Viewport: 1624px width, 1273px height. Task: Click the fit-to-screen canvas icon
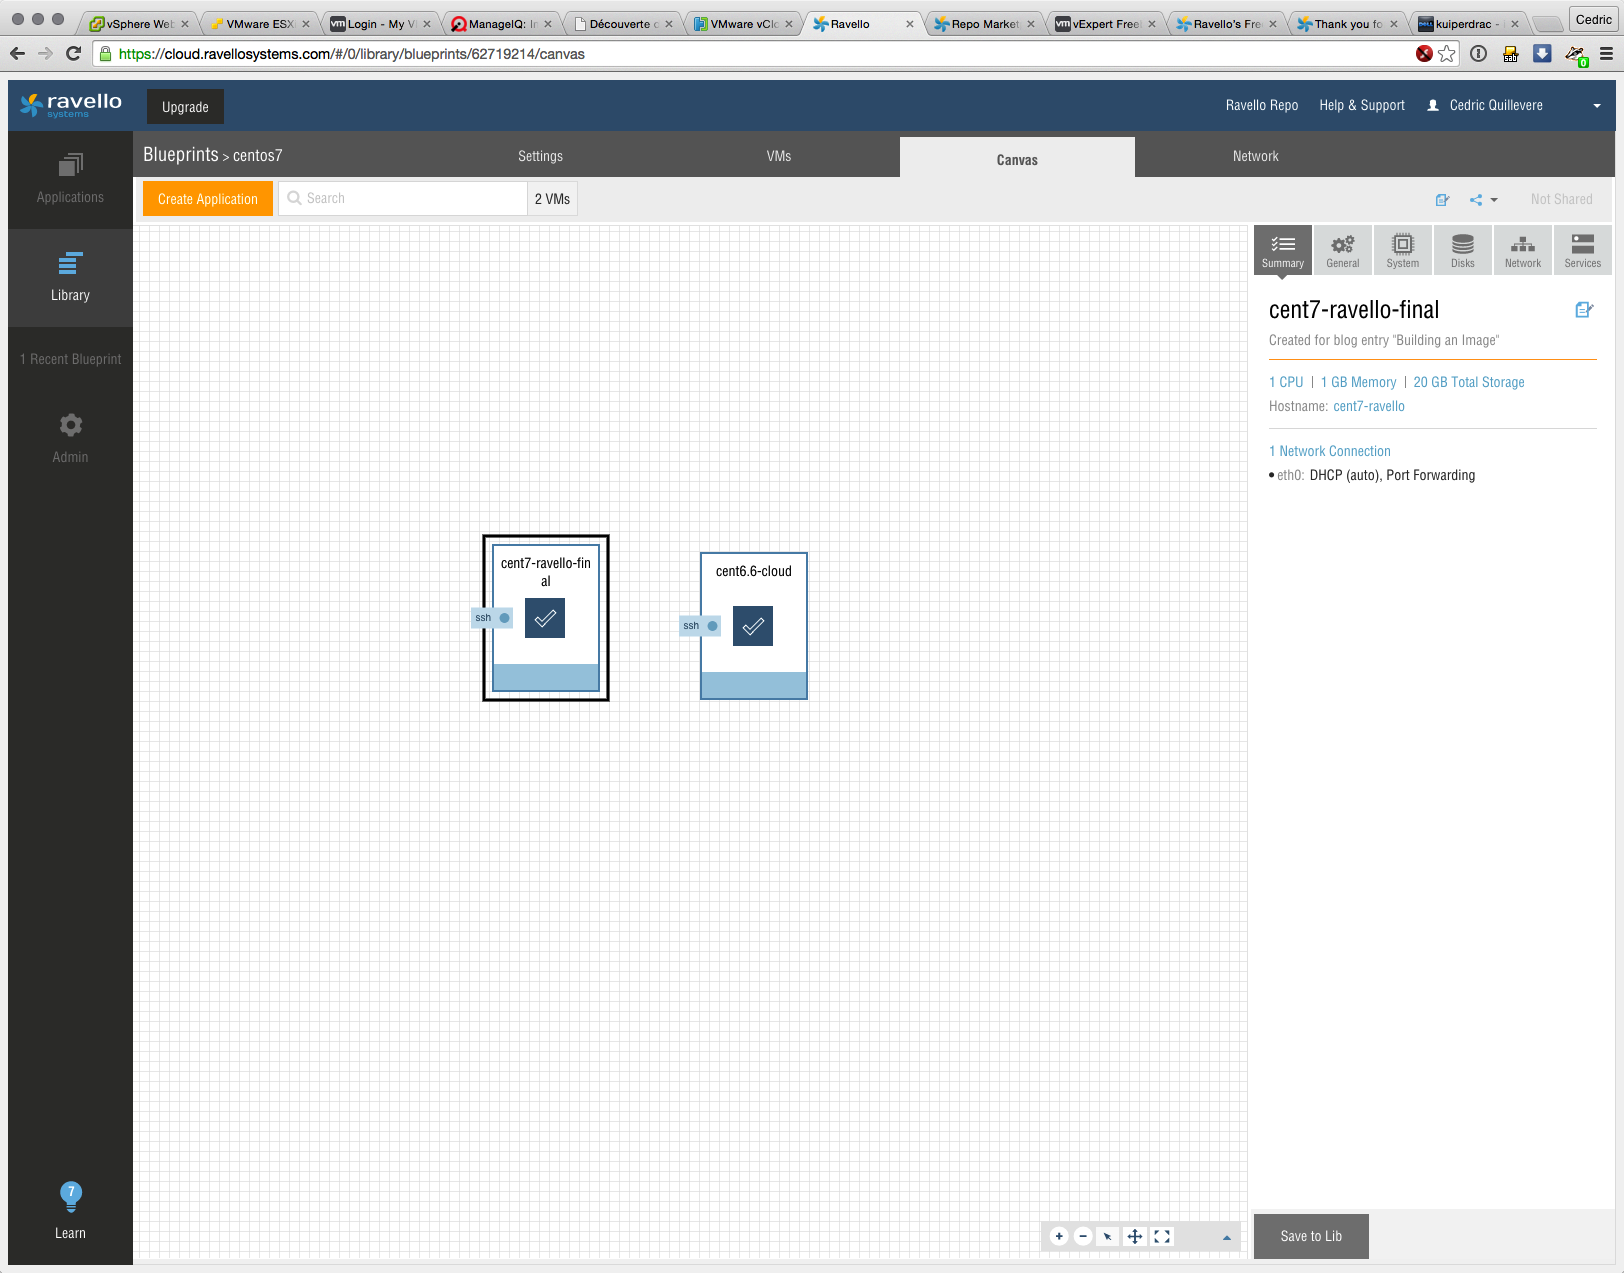pyautogui.click(x=1162, y=1236)
